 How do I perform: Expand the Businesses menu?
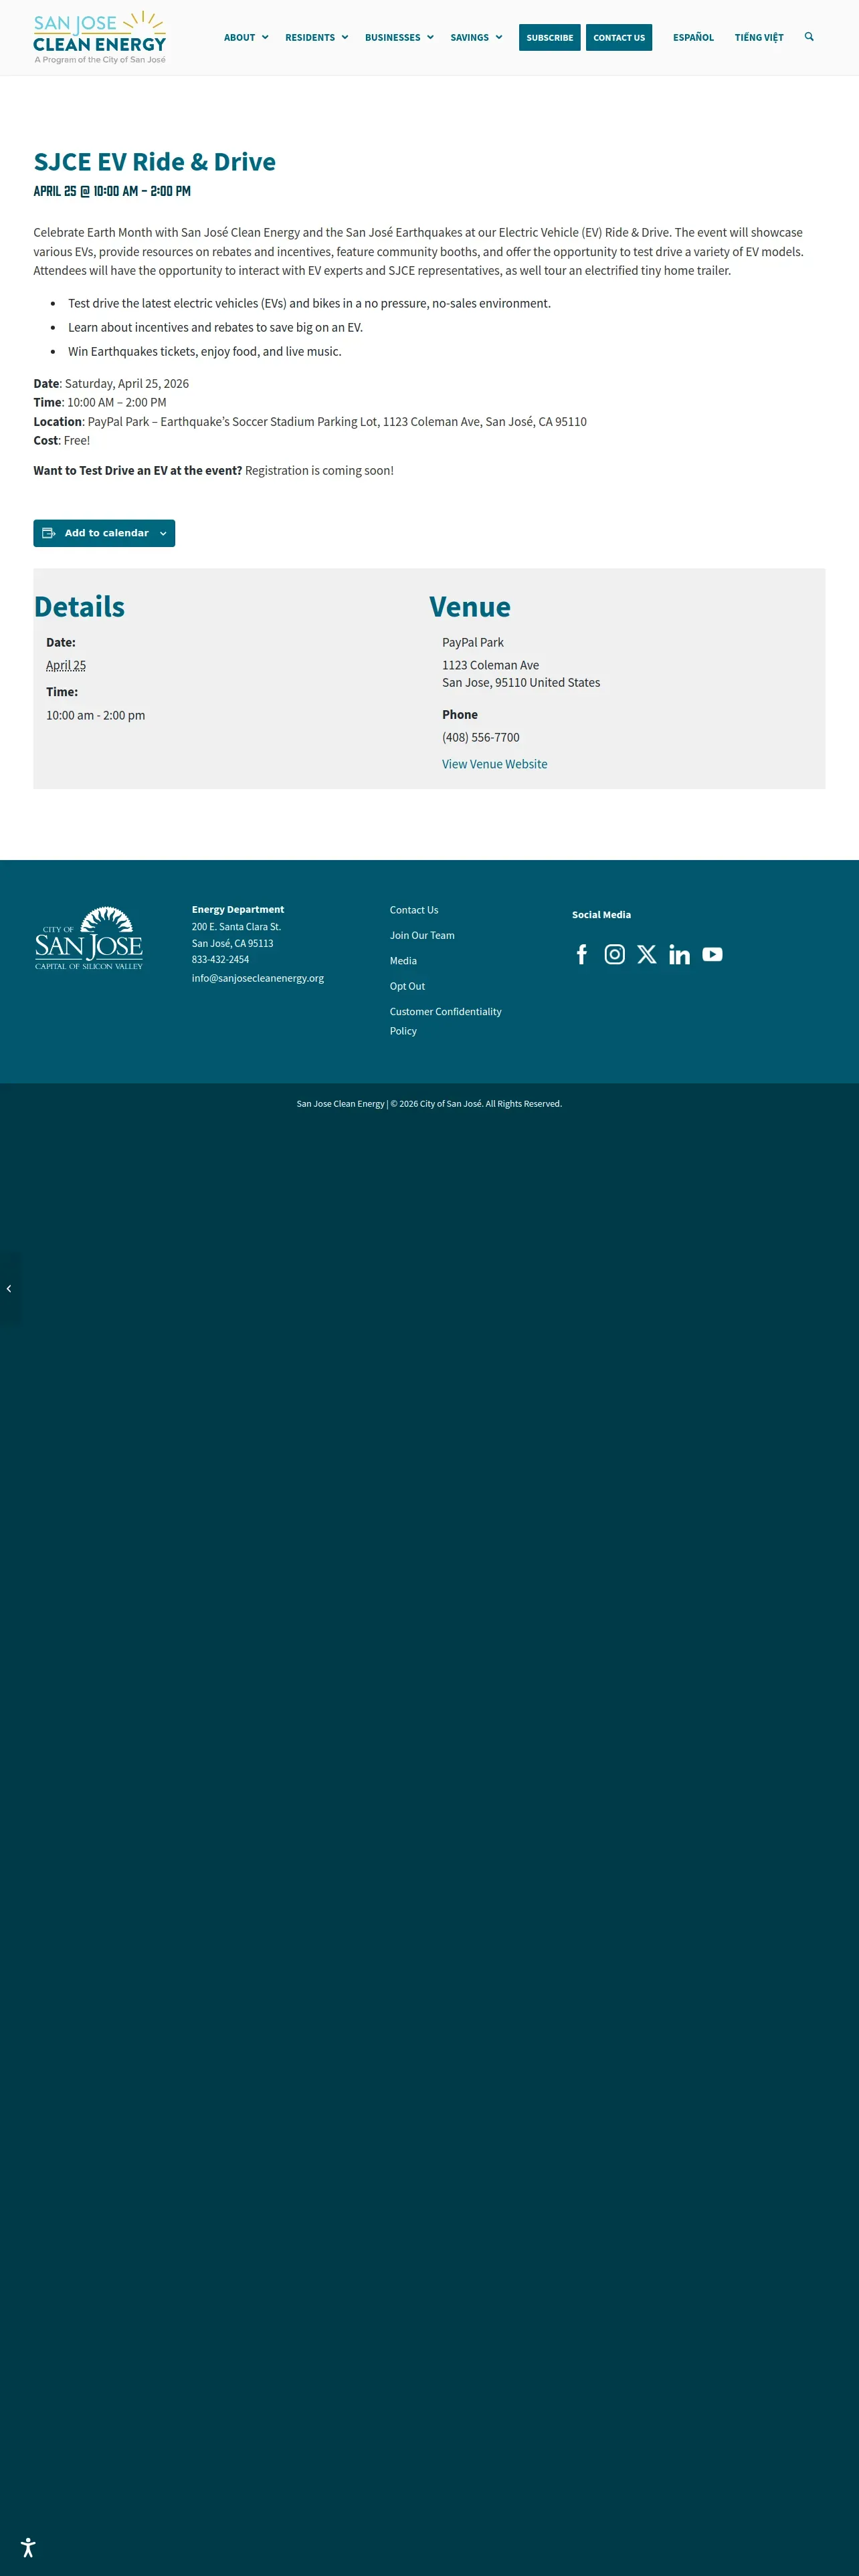tap(399, 38)
